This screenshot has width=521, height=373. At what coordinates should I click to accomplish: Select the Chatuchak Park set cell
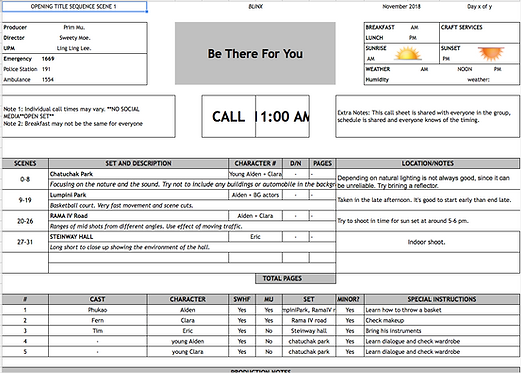(x=138, y=174)
